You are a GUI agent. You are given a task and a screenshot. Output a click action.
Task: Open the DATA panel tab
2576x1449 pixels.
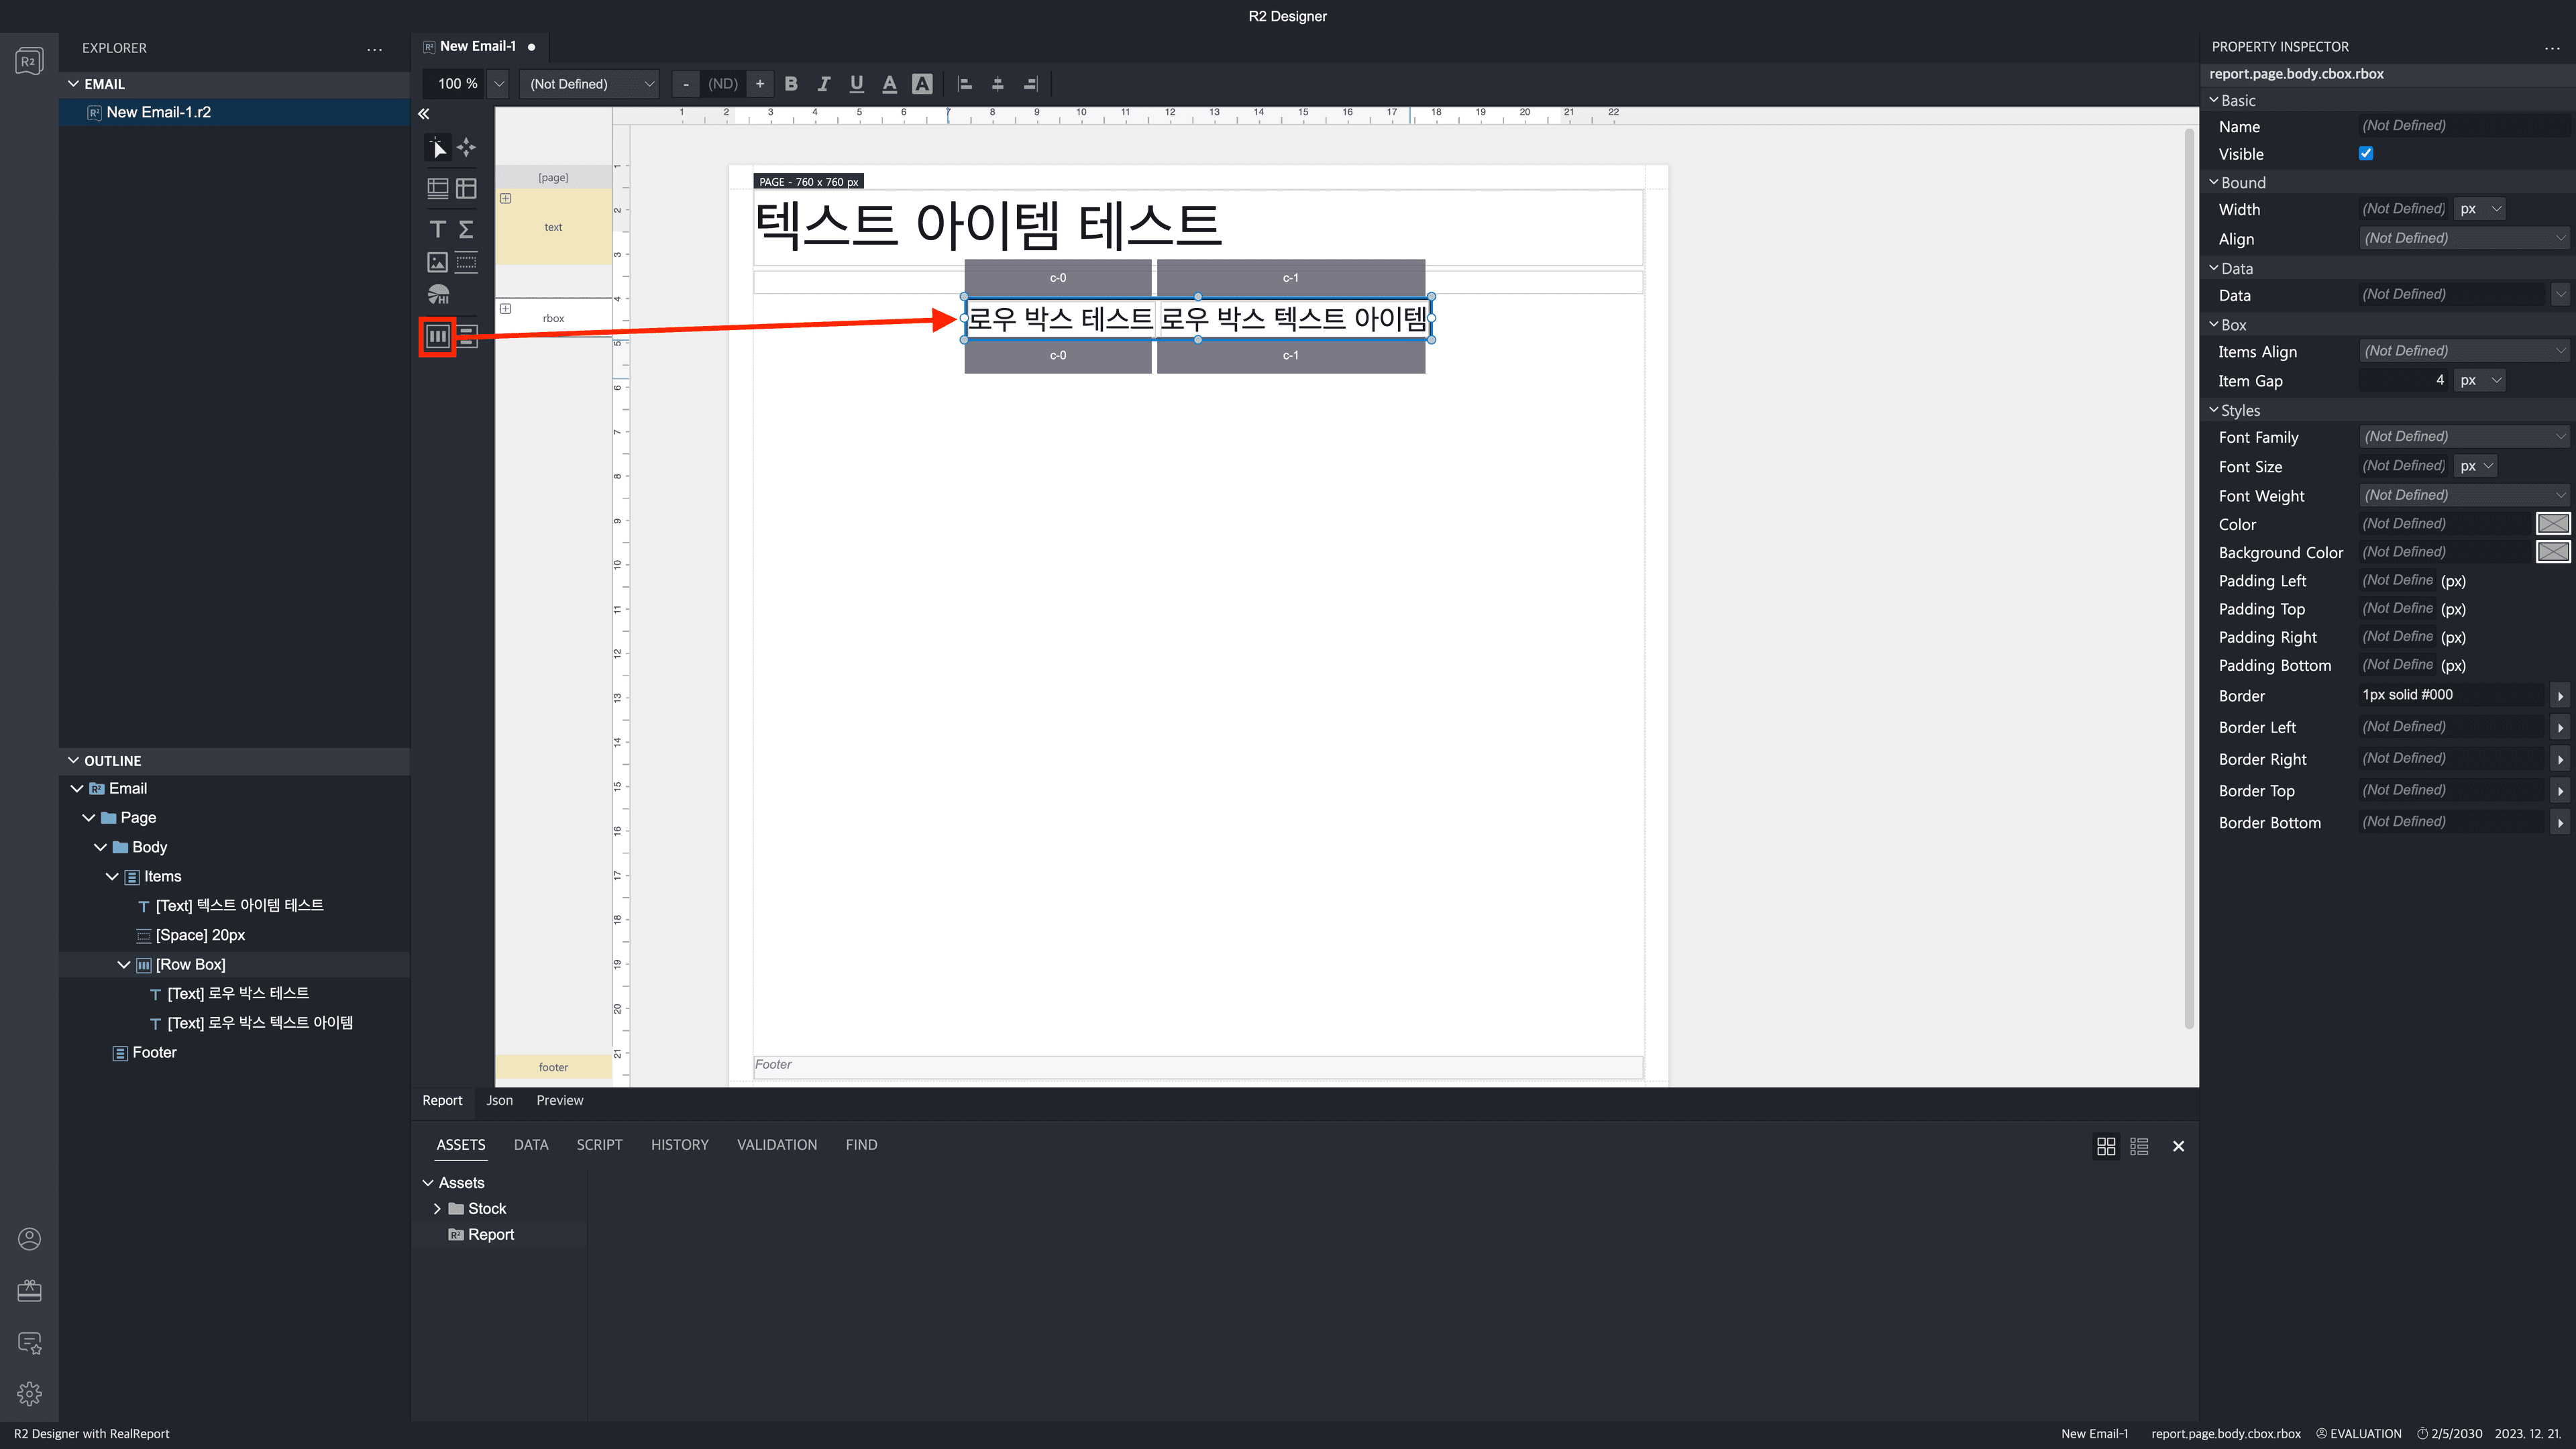pos(531,1145)
